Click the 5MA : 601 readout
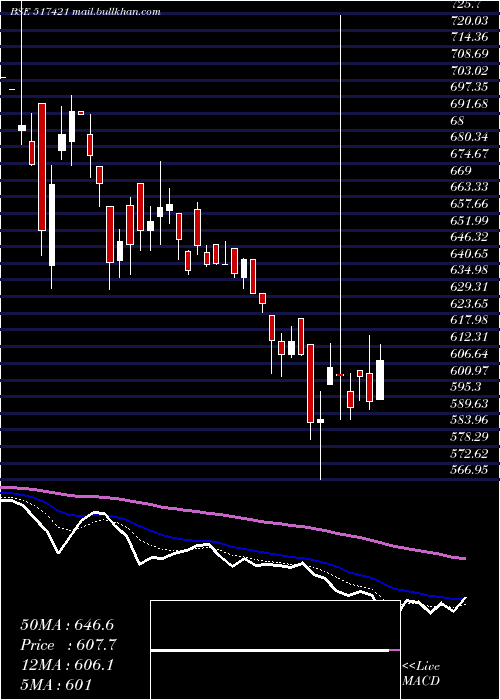500x700 pixels. pyautogui.click(x=56, y=685)
